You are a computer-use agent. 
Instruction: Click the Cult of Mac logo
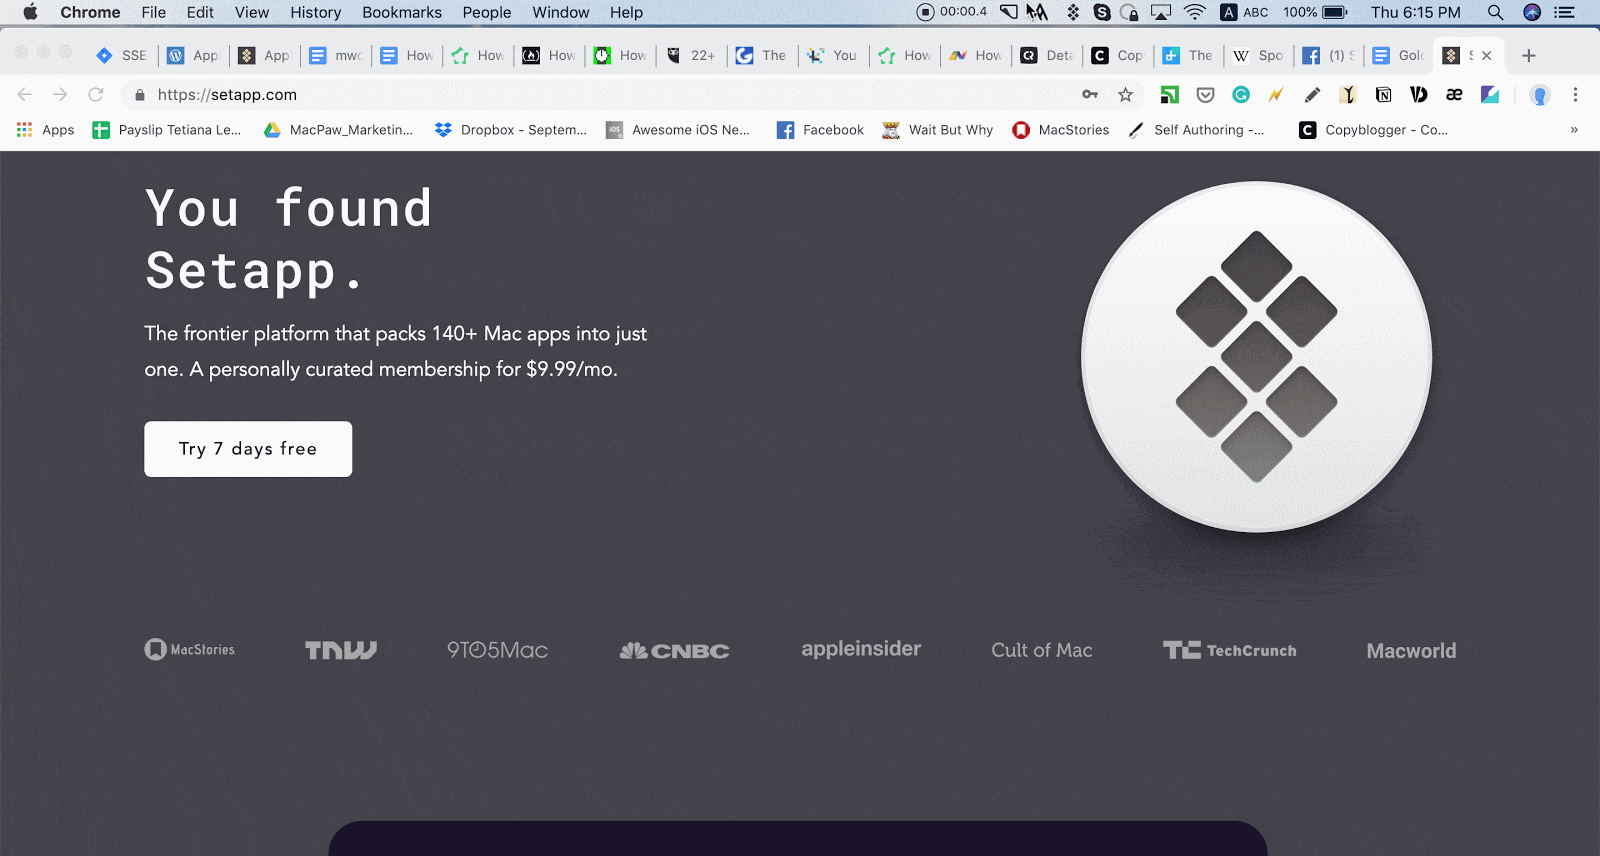click(x=1042, y=650)
